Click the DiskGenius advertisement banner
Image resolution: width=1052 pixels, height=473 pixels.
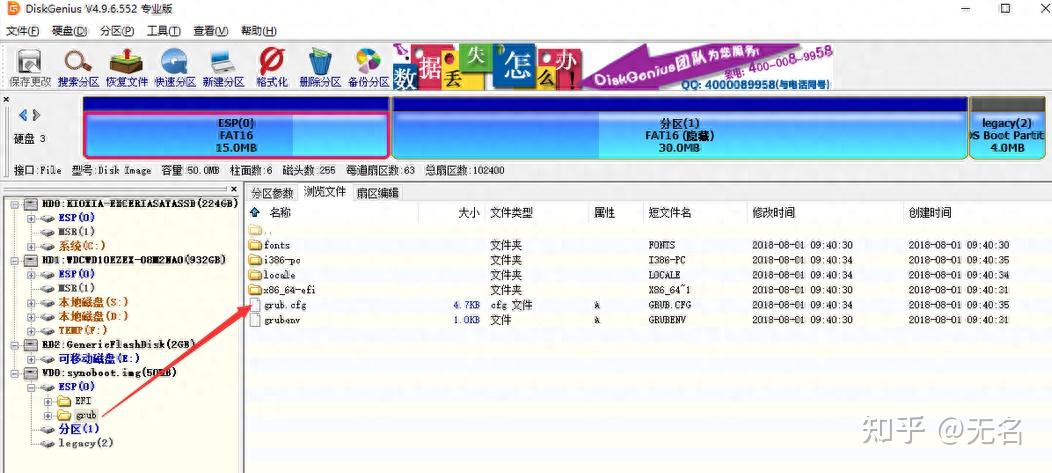[x=613, y=67]
